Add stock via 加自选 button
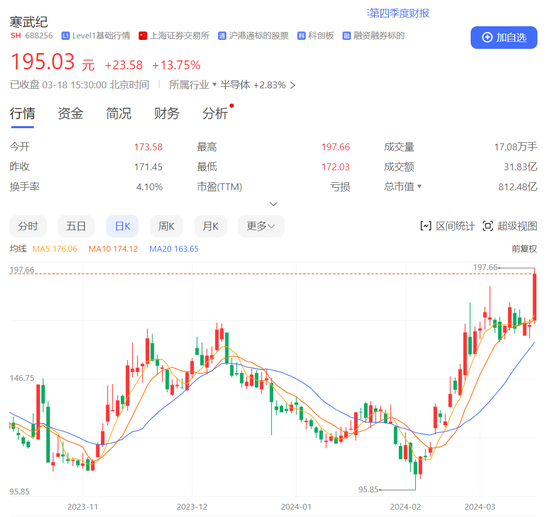This screenshot has width=550, height=517. click(503, 38)
